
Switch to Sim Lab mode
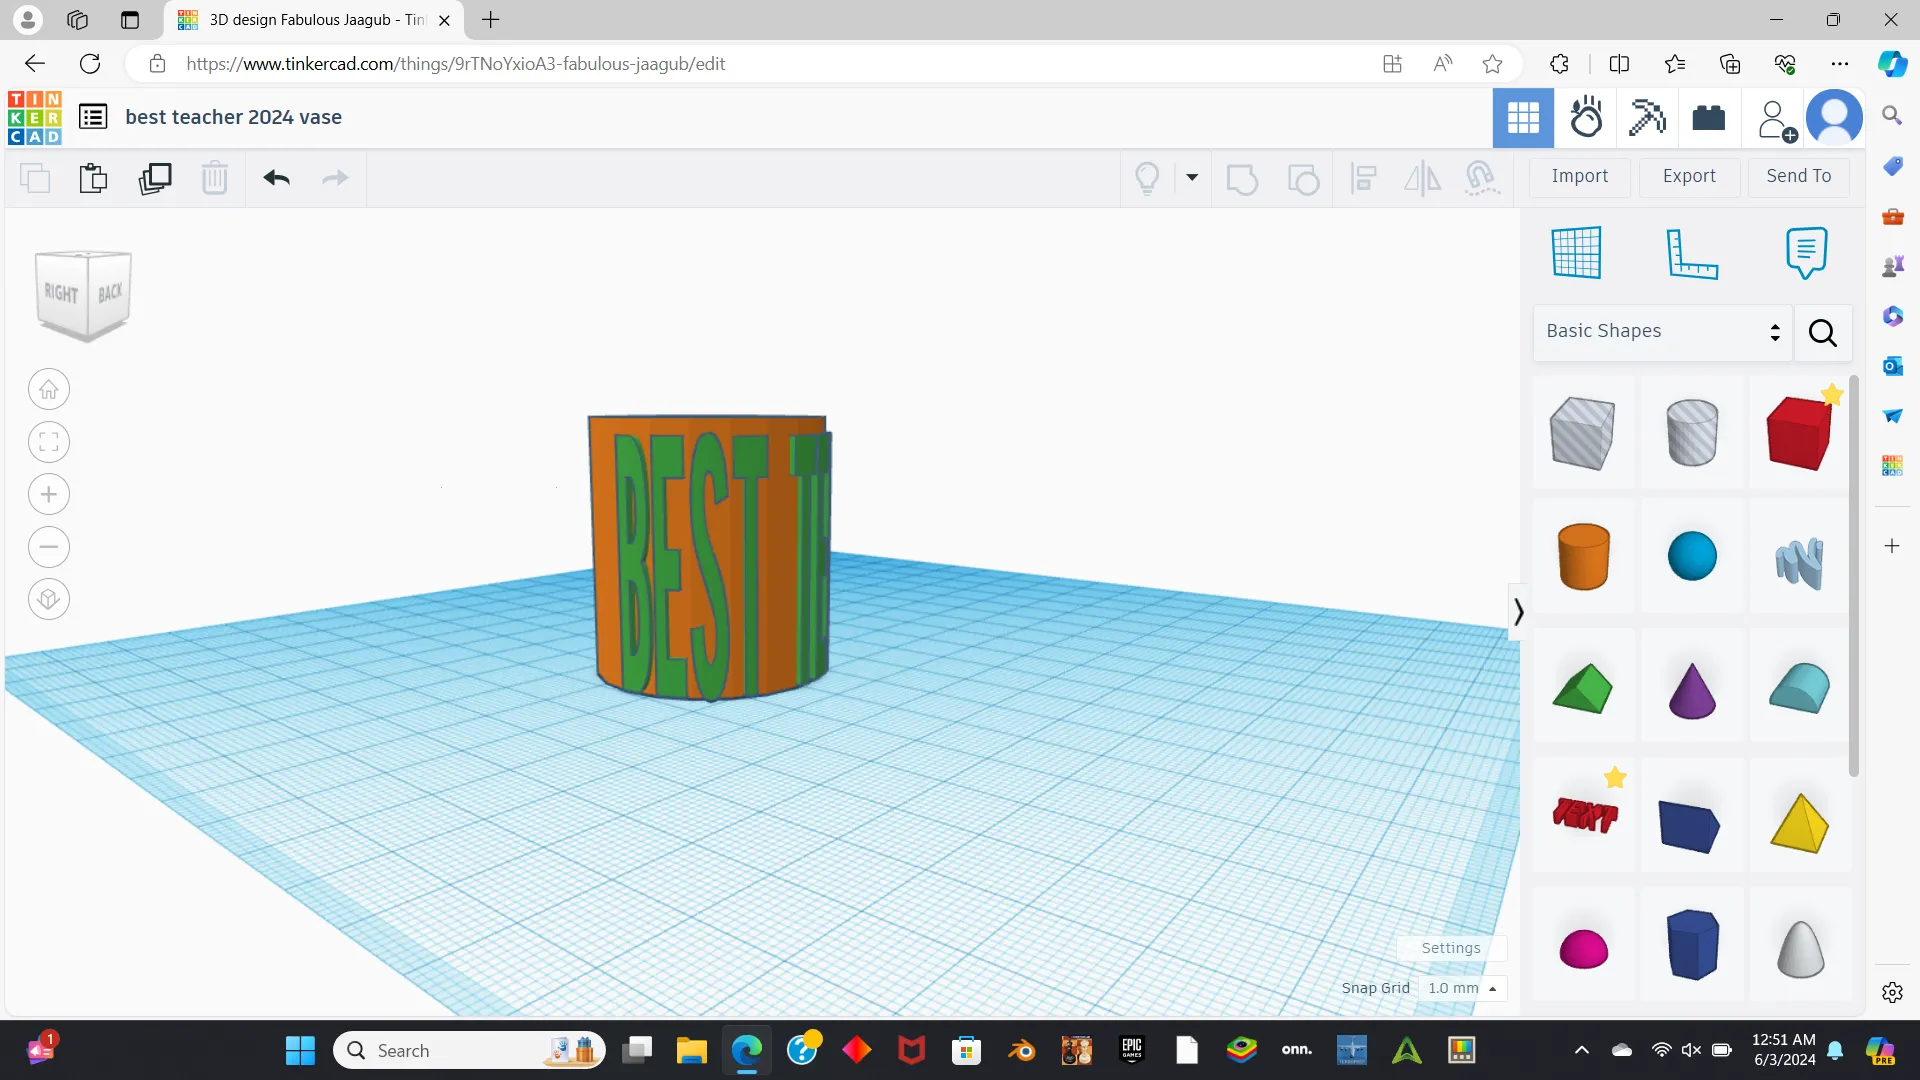pos(1586,118)
